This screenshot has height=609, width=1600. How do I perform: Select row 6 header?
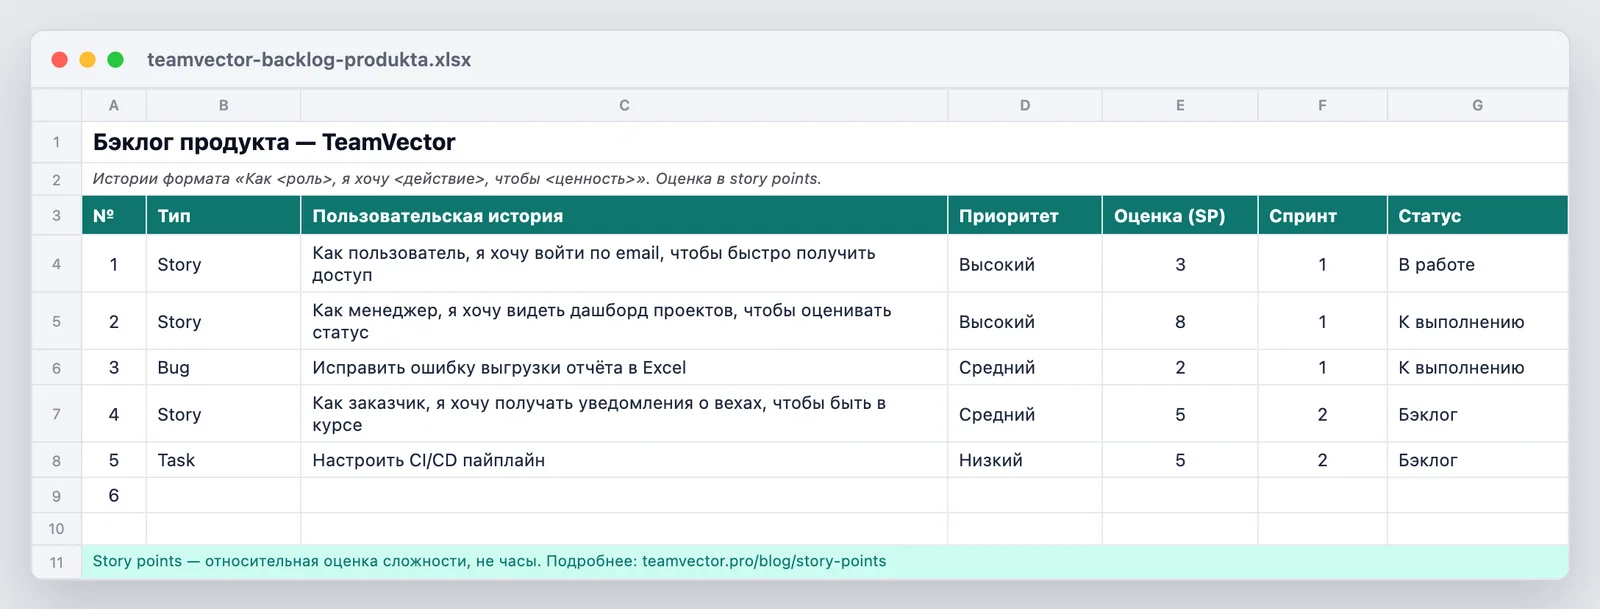56,367
